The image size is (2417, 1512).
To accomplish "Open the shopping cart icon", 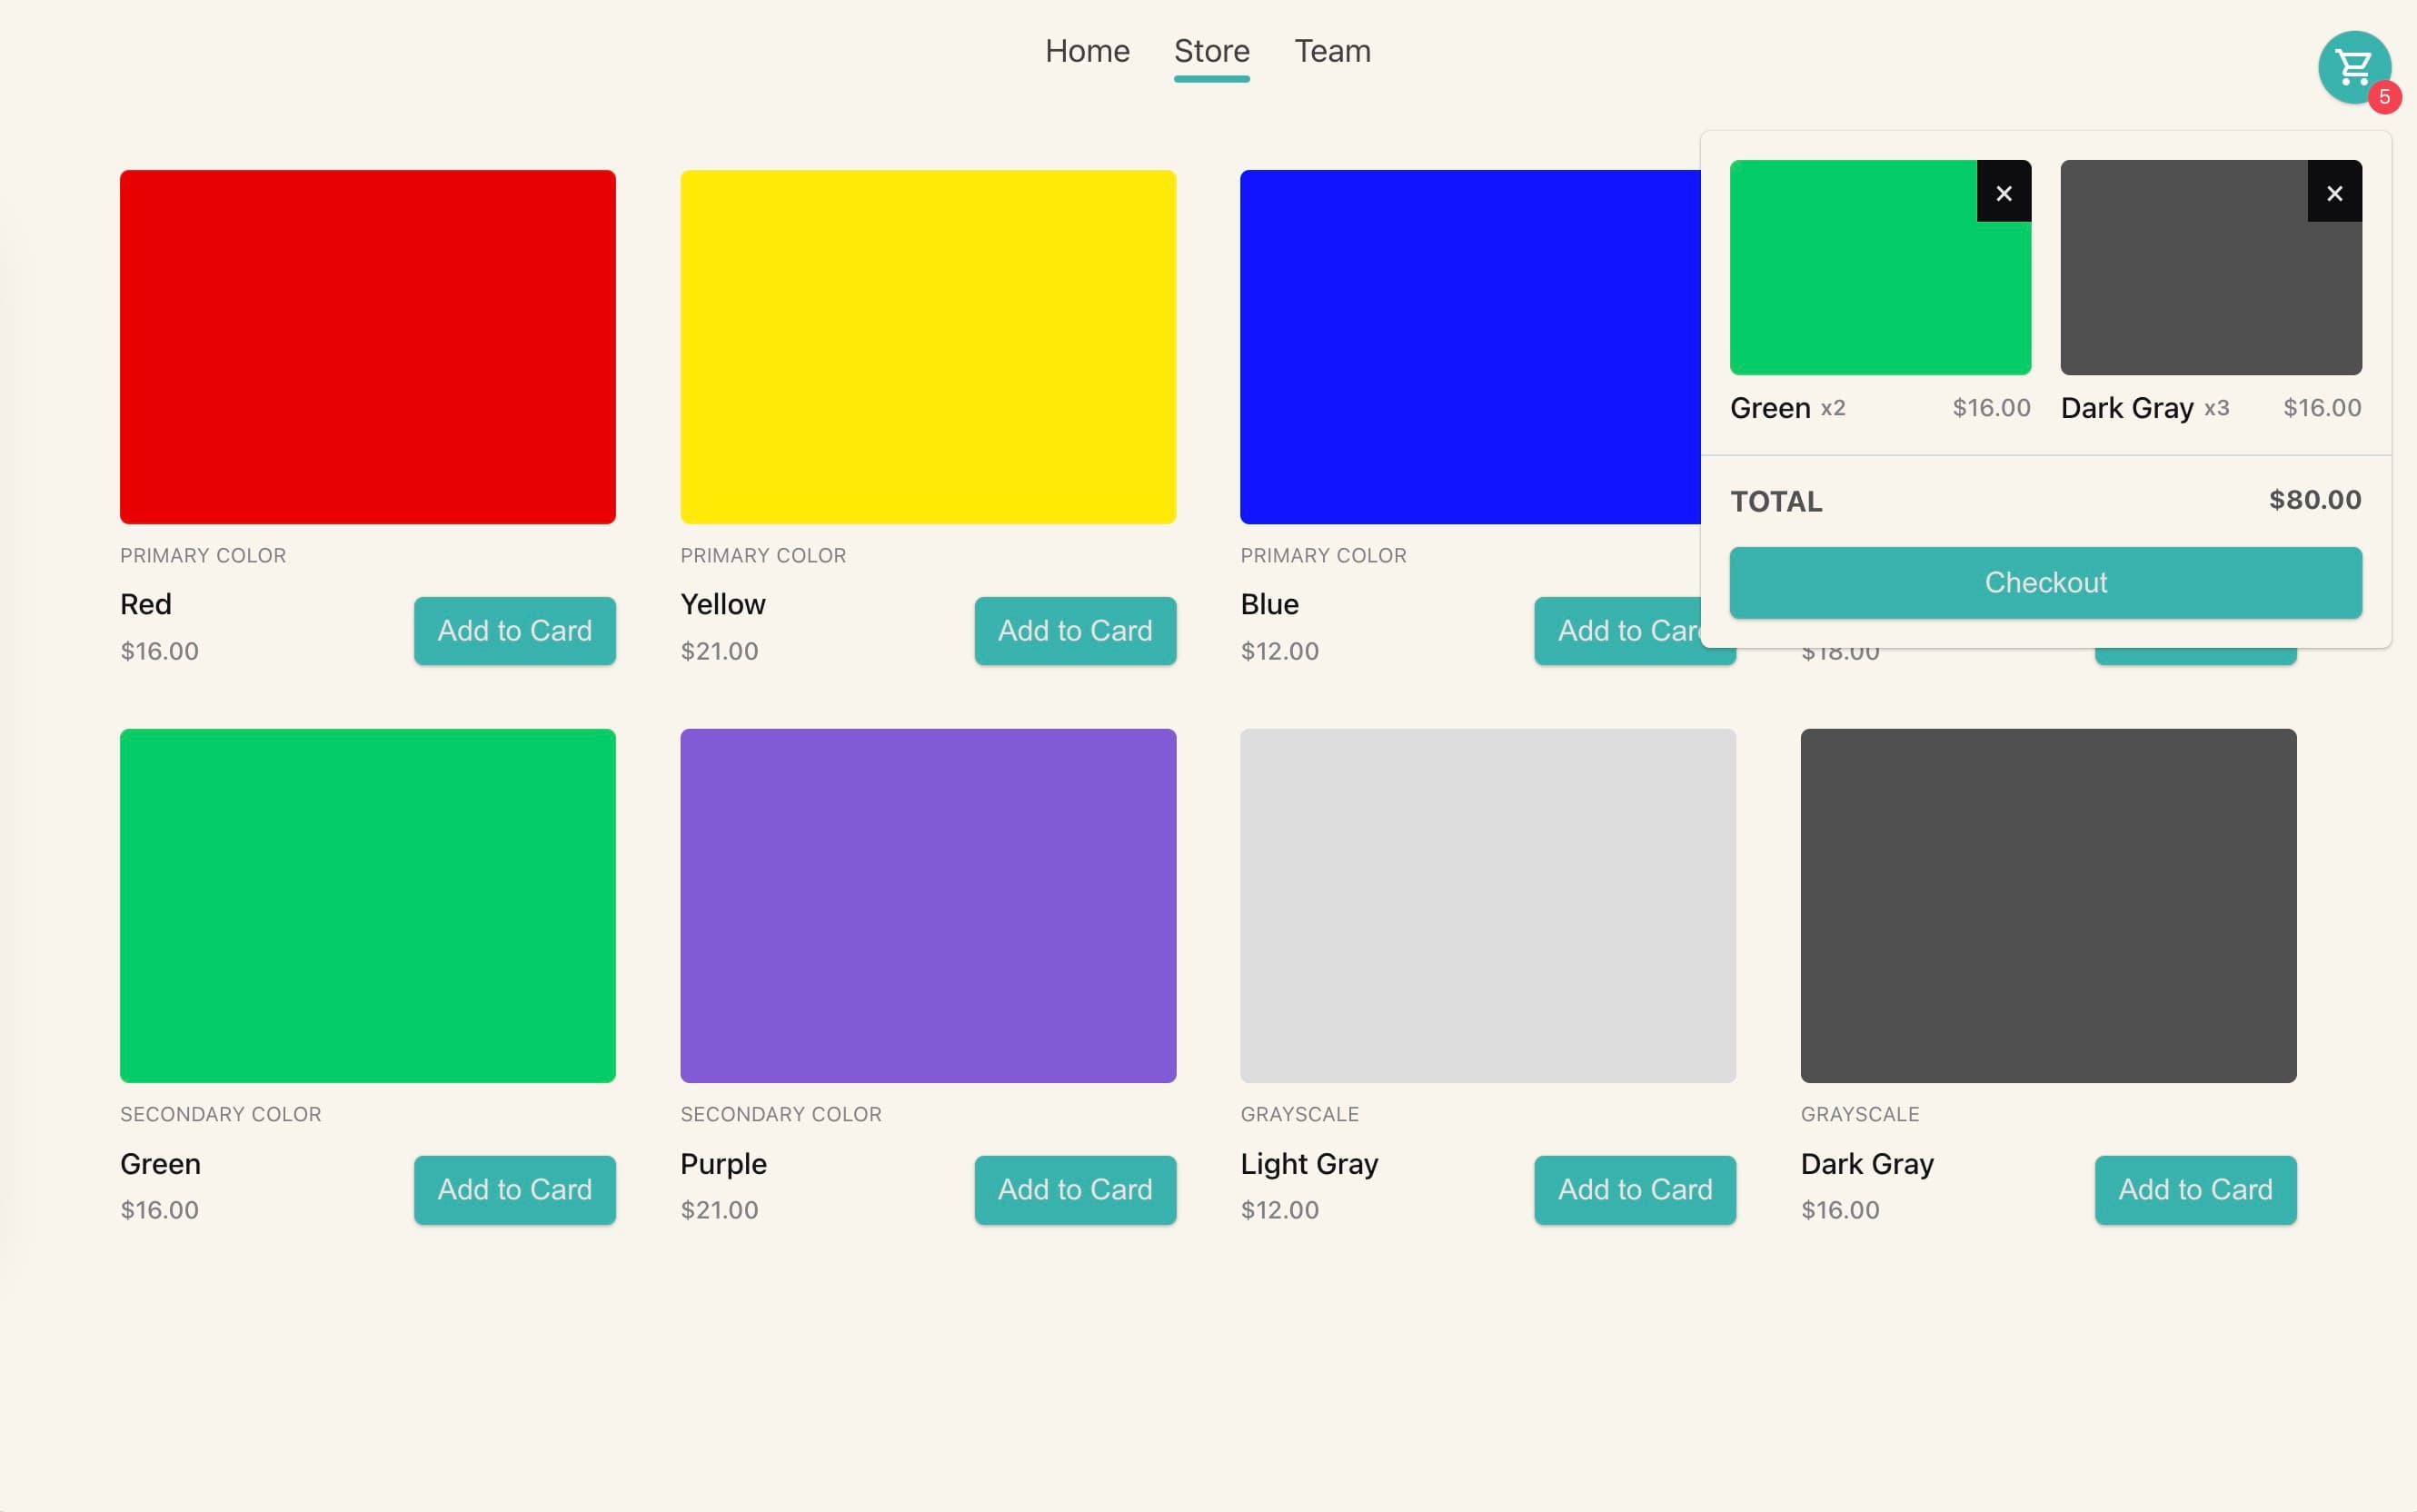I will (2354, 67).
